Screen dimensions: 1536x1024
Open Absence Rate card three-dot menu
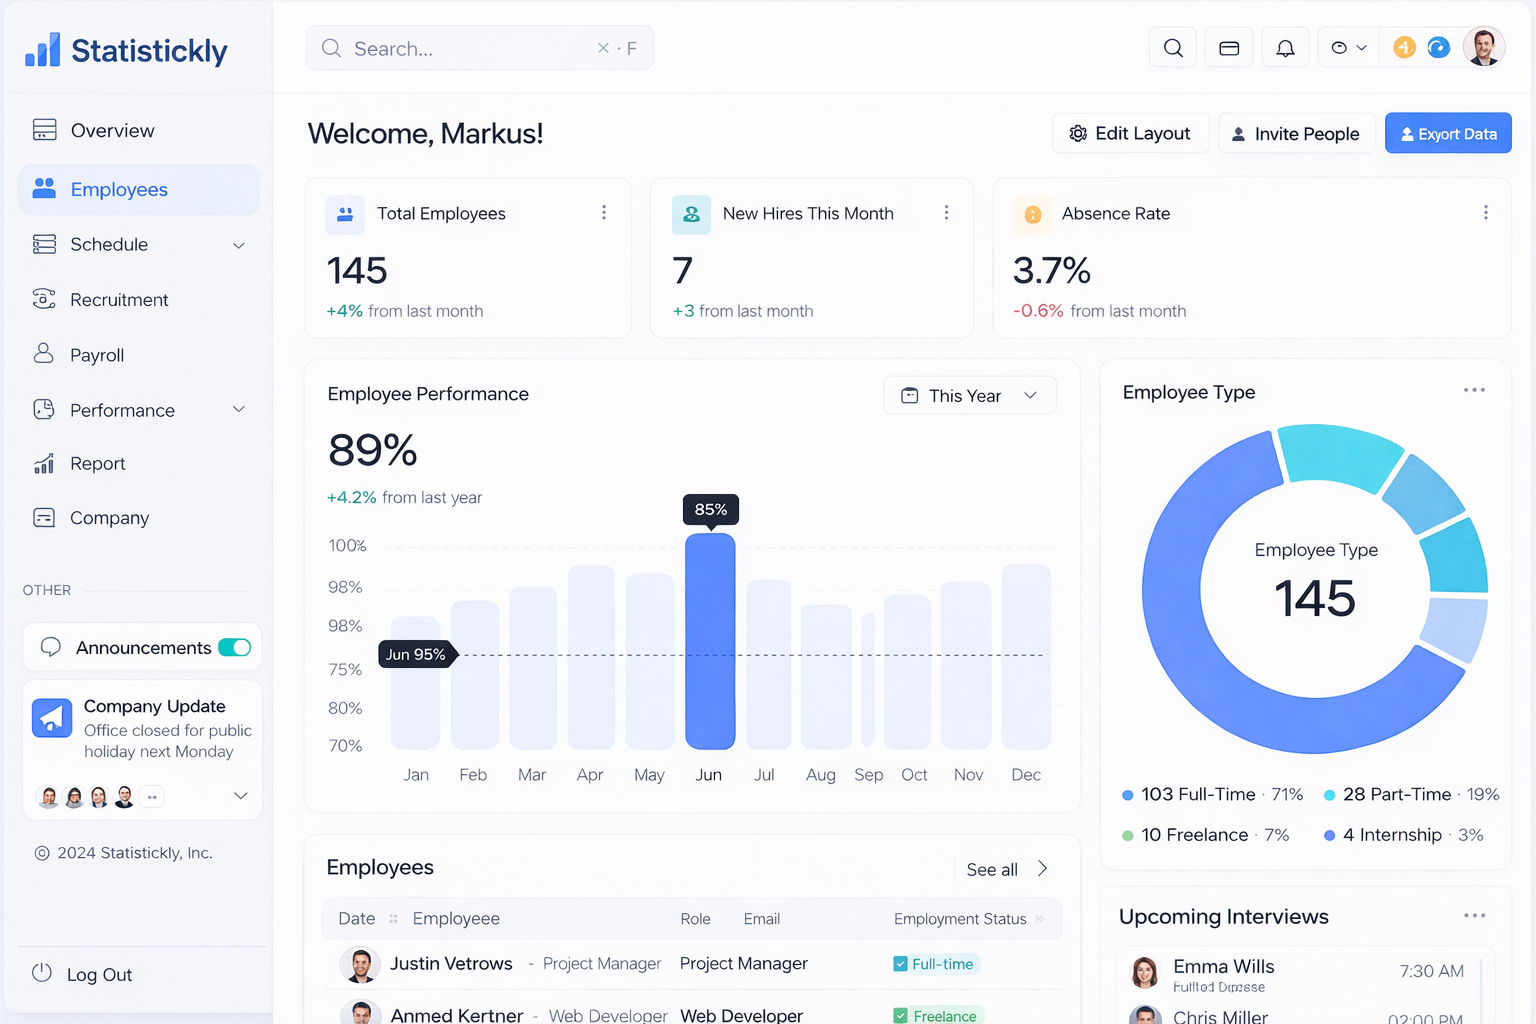click(1485, 213)
